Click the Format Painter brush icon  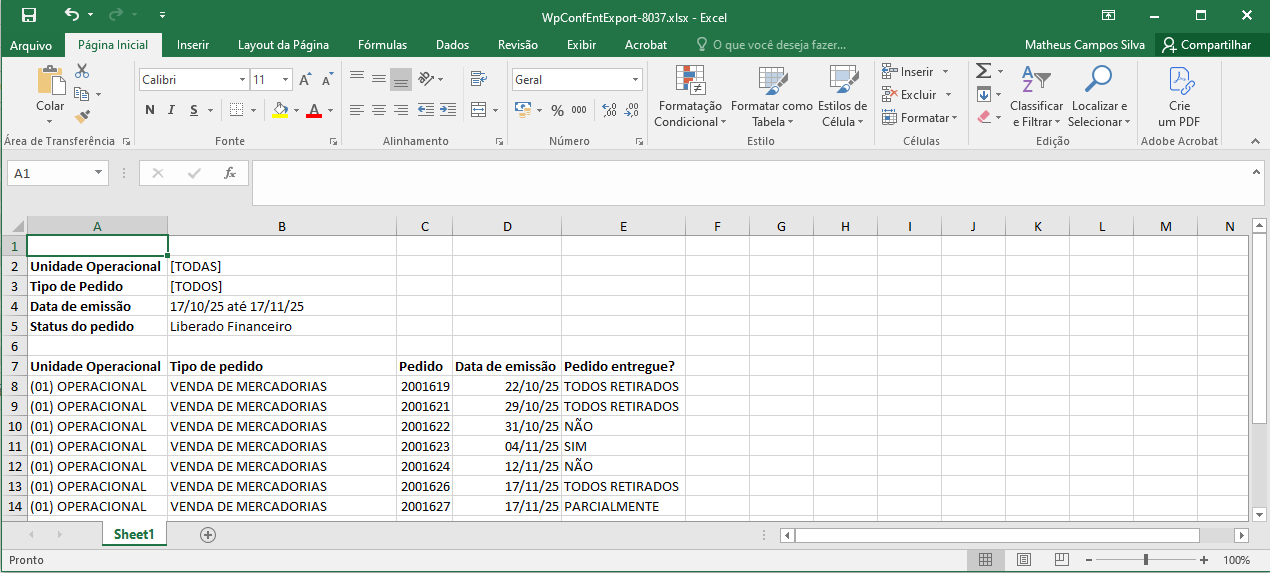click(82, 117)
